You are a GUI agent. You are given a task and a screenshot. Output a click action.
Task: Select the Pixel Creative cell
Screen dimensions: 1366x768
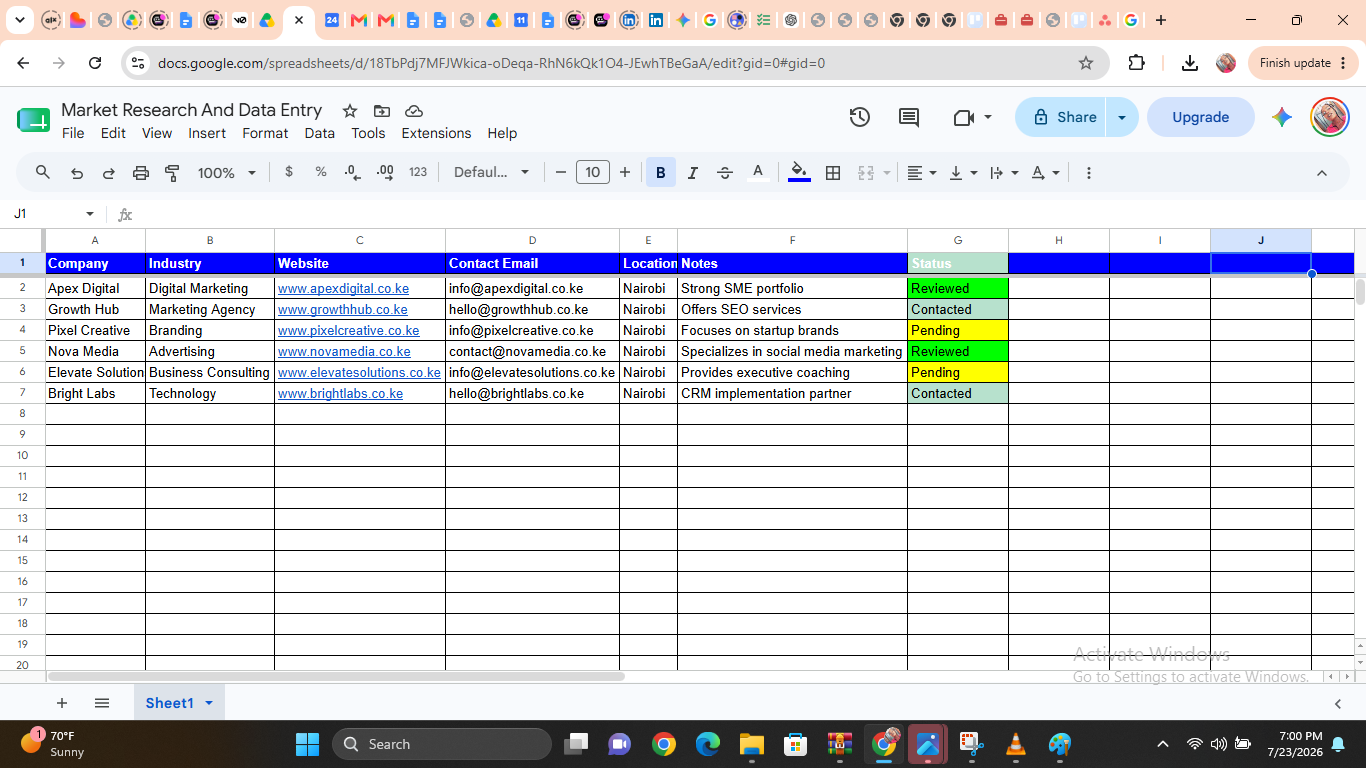tap(95, 330)
